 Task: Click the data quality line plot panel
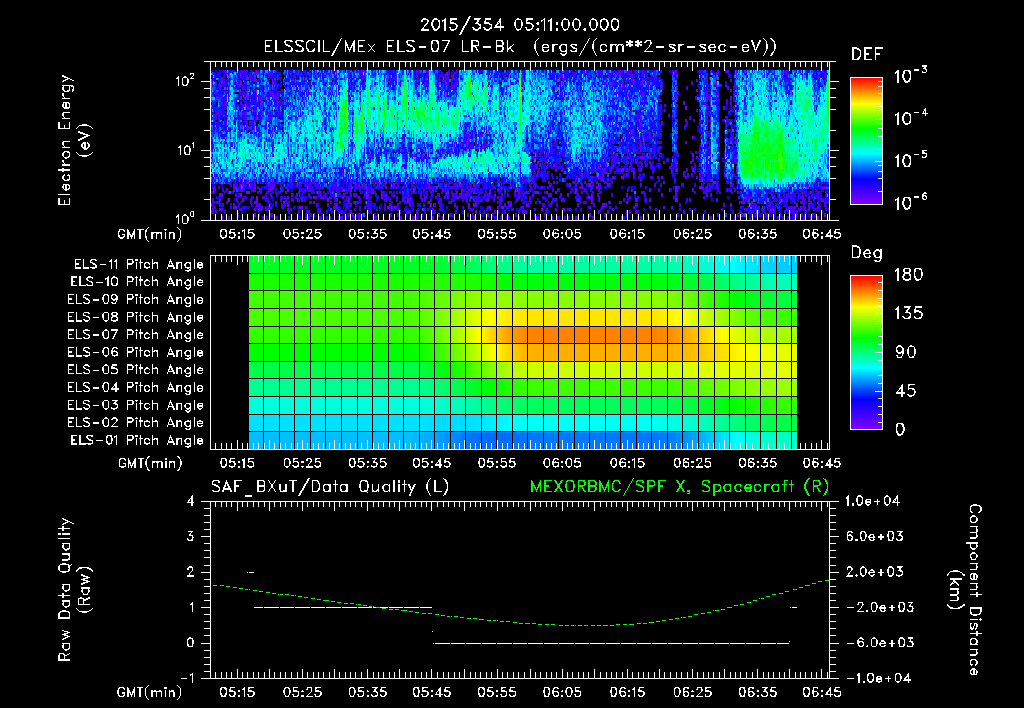click(520, 590)
